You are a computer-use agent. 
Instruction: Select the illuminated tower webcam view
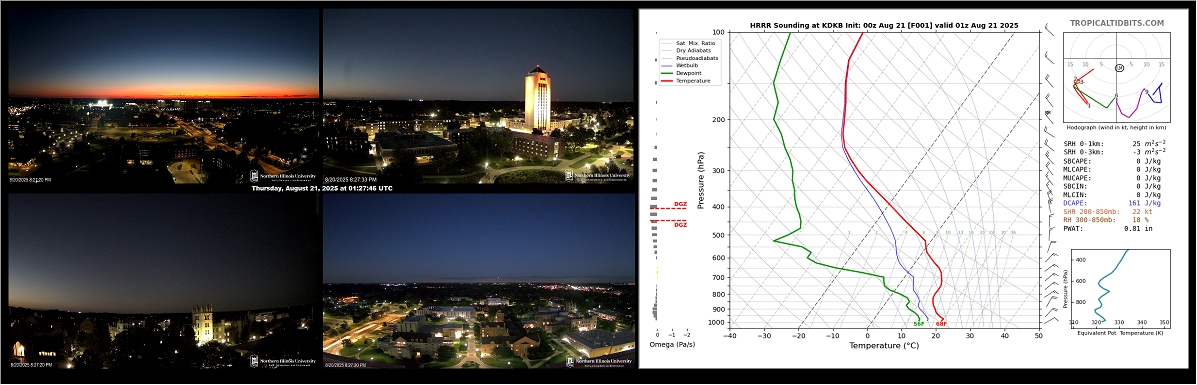(479, 96)
